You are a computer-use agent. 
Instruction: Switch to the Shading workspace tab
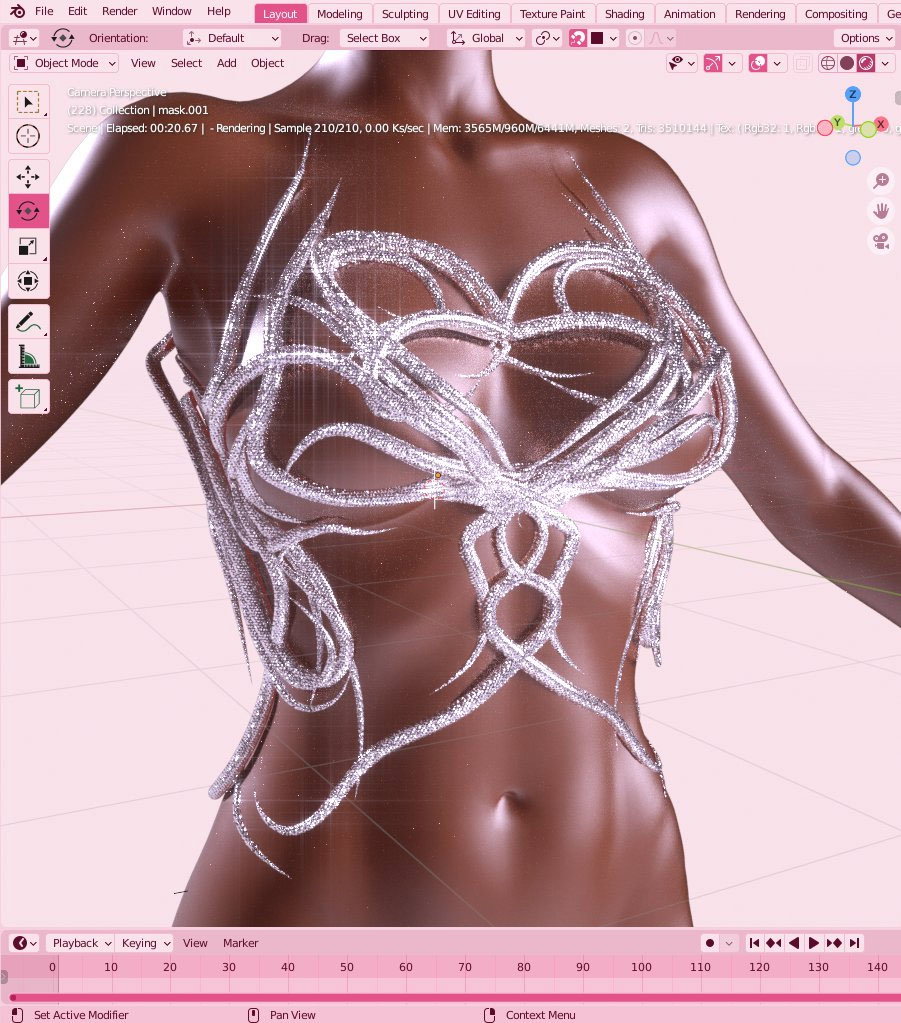click(x=624, y=14)
